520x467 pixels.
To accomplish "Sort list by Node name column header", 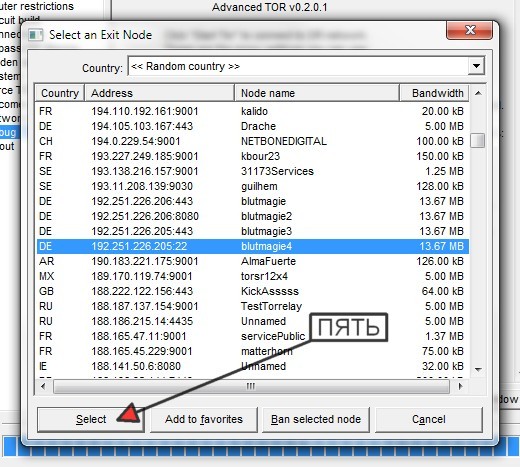I will tap(317, 93).
